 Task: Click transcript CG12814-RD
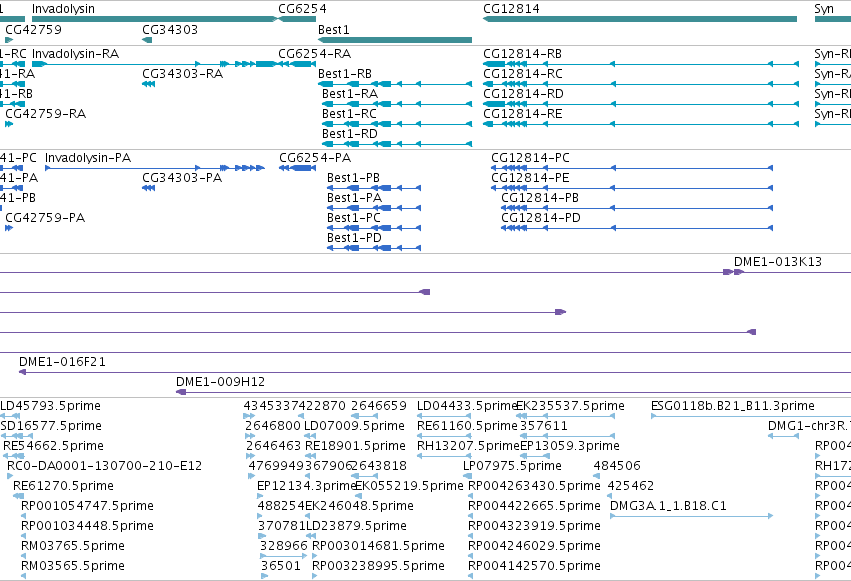(641, 104)
